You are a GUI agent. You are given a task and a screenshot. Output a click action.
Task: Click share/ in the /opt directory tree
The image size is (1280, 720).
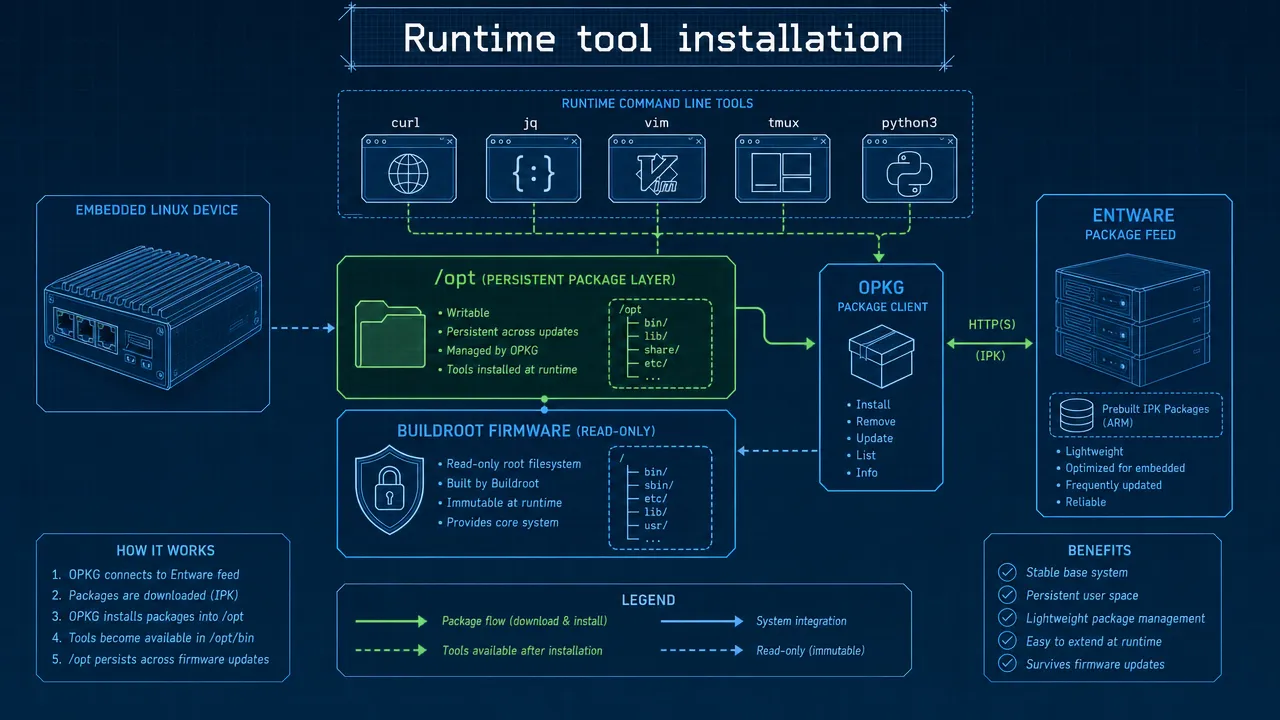click(x=662, y=350)
